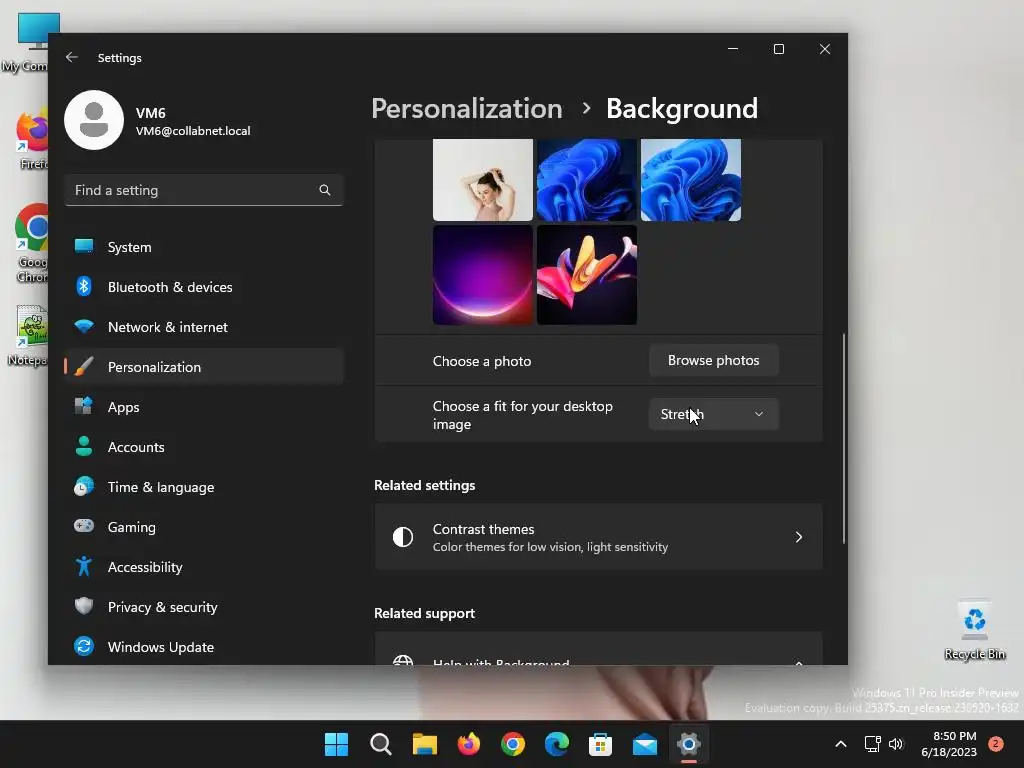
Task: Click the clock showing 8:50 PM
Action: click(x=954, y=735)
